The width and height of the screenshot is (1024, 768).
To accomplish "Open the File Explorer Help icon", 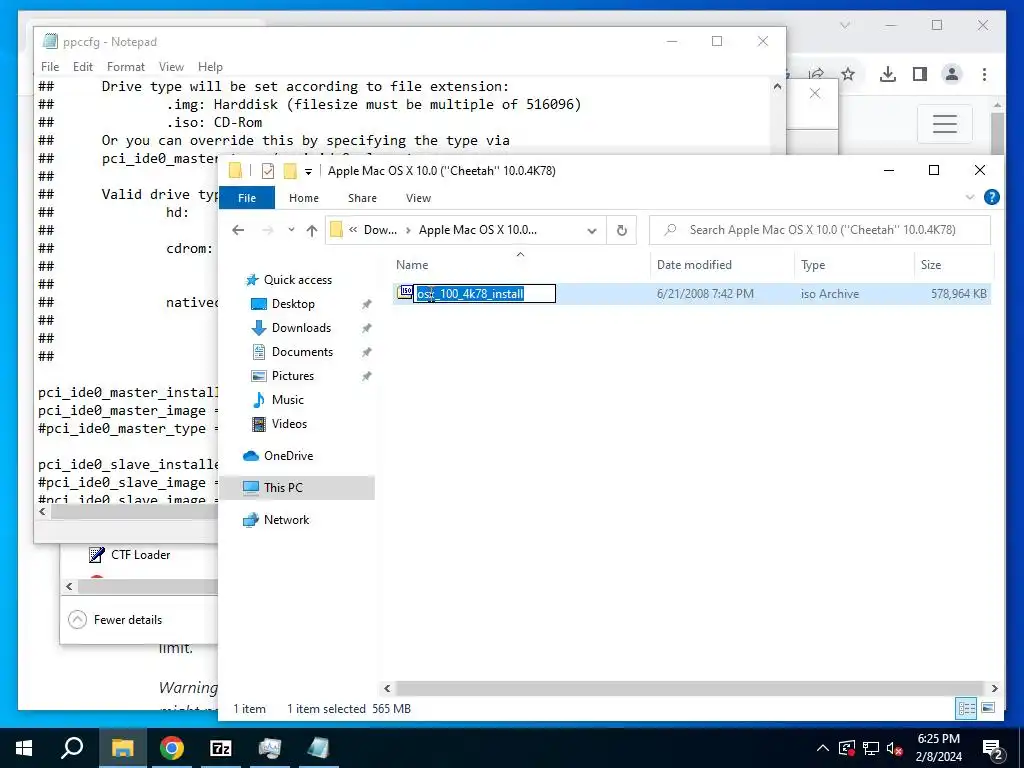I will tap(991, 197).
